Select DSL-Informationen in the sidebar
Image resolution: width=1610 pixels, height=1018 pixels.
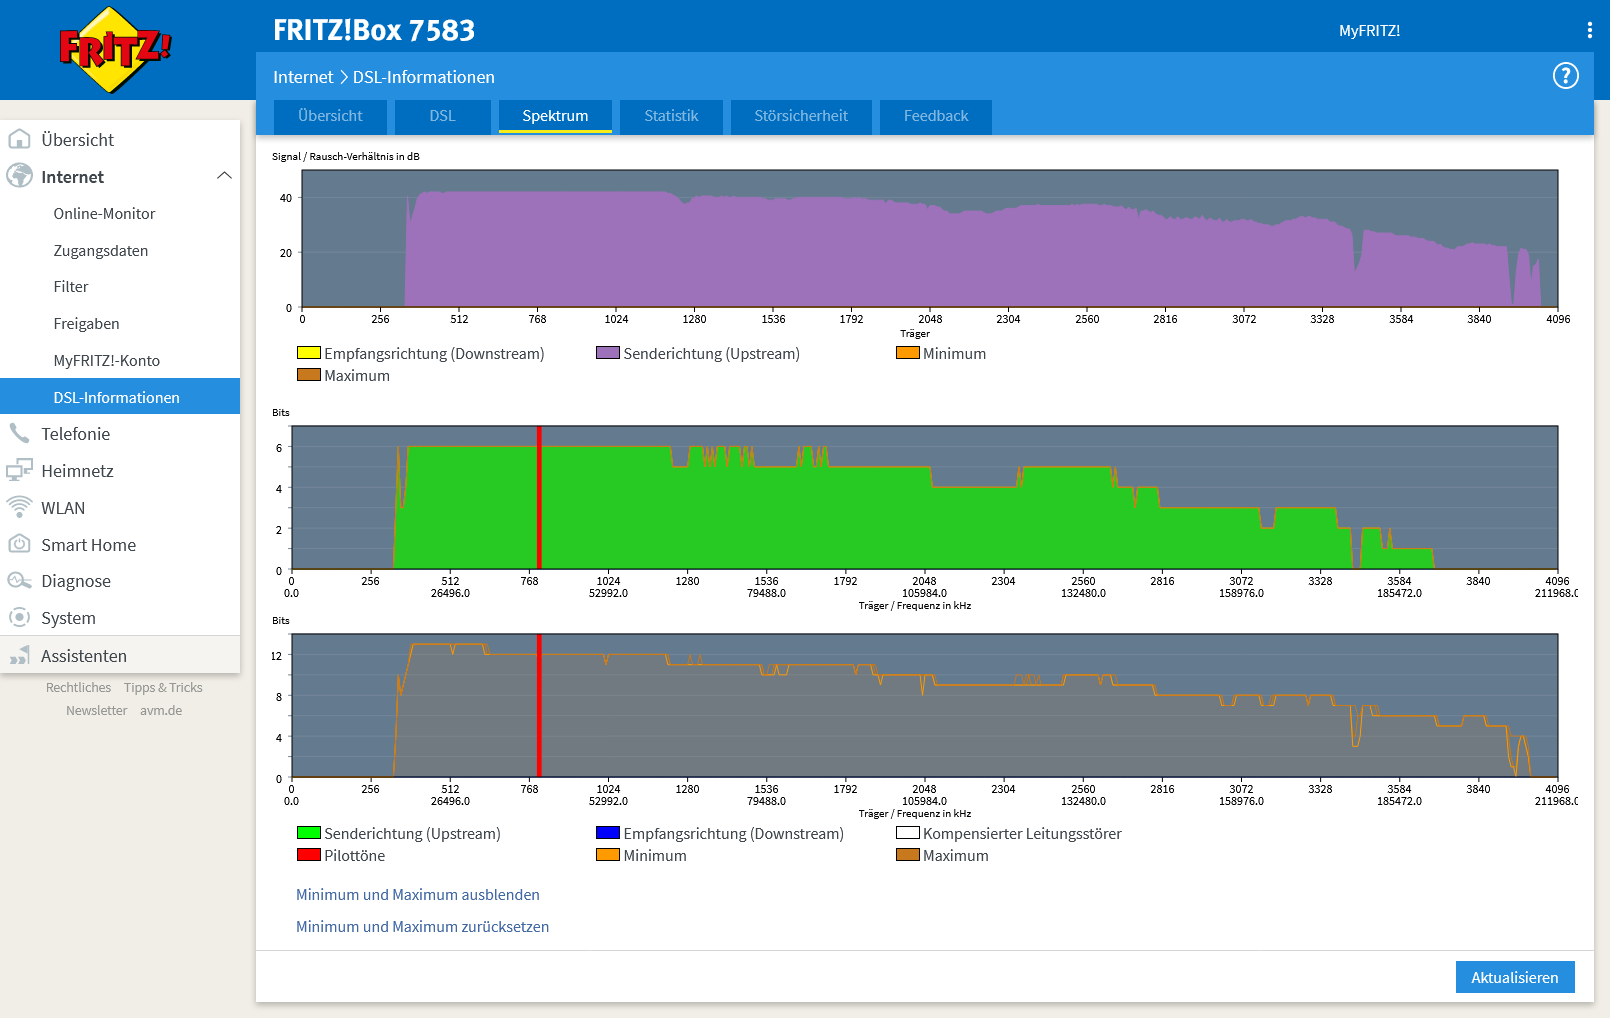(116, 397)
